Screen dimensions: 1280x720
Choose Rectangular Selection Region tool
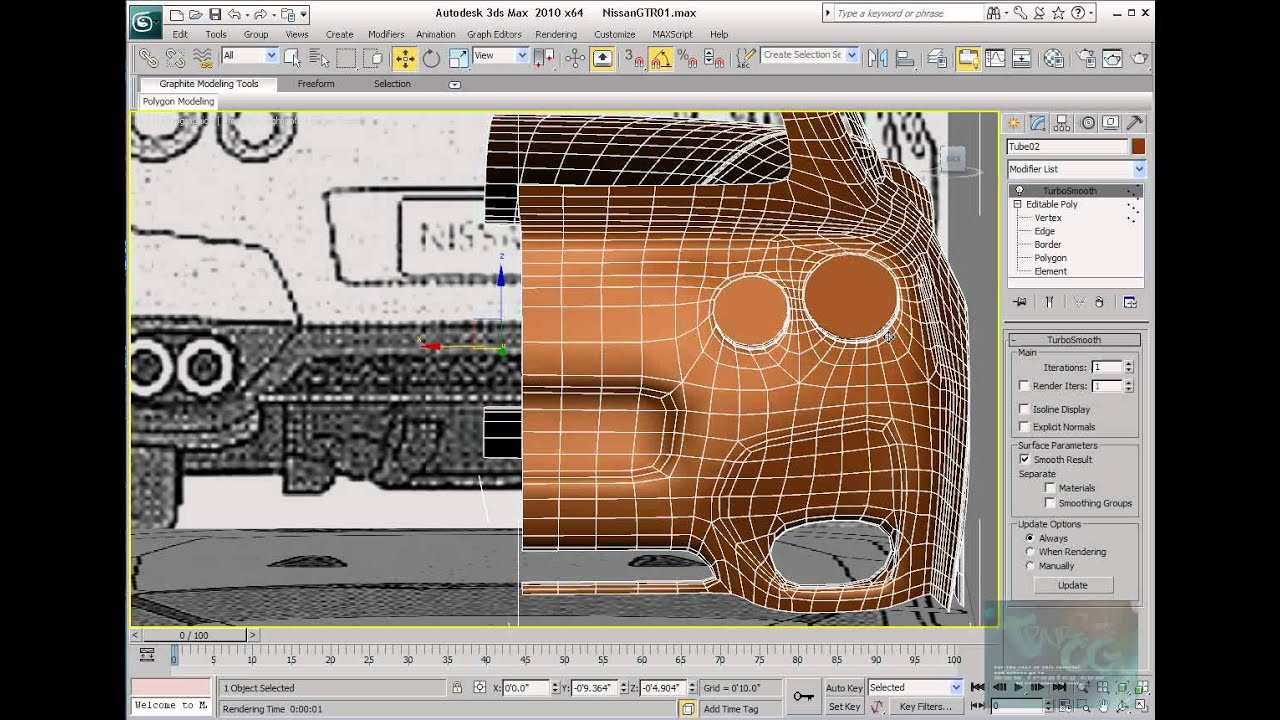coord(346,58)
